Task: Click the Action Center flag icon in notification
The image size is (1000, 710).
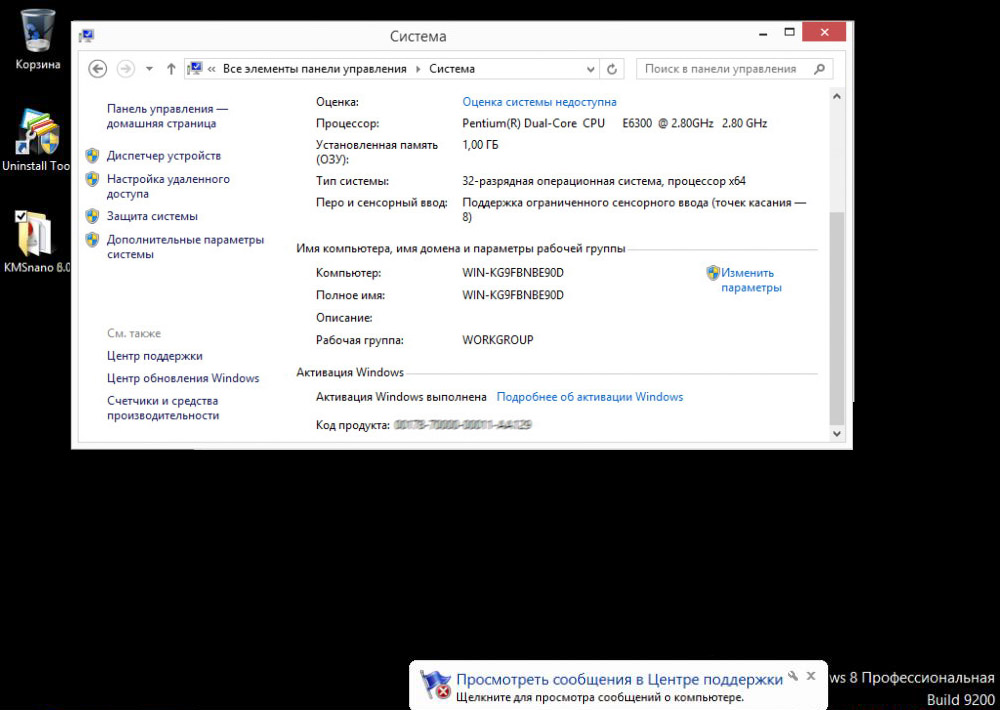Action: 436,686
